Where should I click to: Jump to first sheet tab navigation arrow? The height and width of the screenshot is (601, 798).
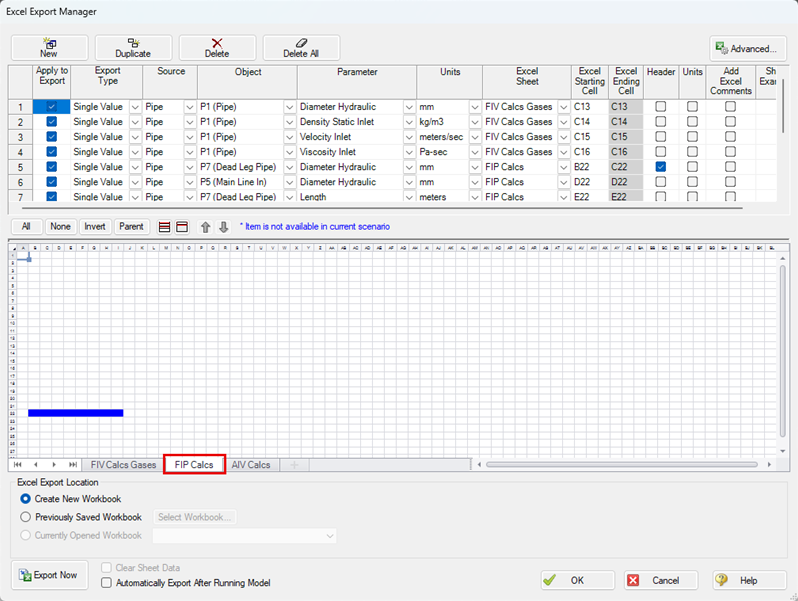19,465
